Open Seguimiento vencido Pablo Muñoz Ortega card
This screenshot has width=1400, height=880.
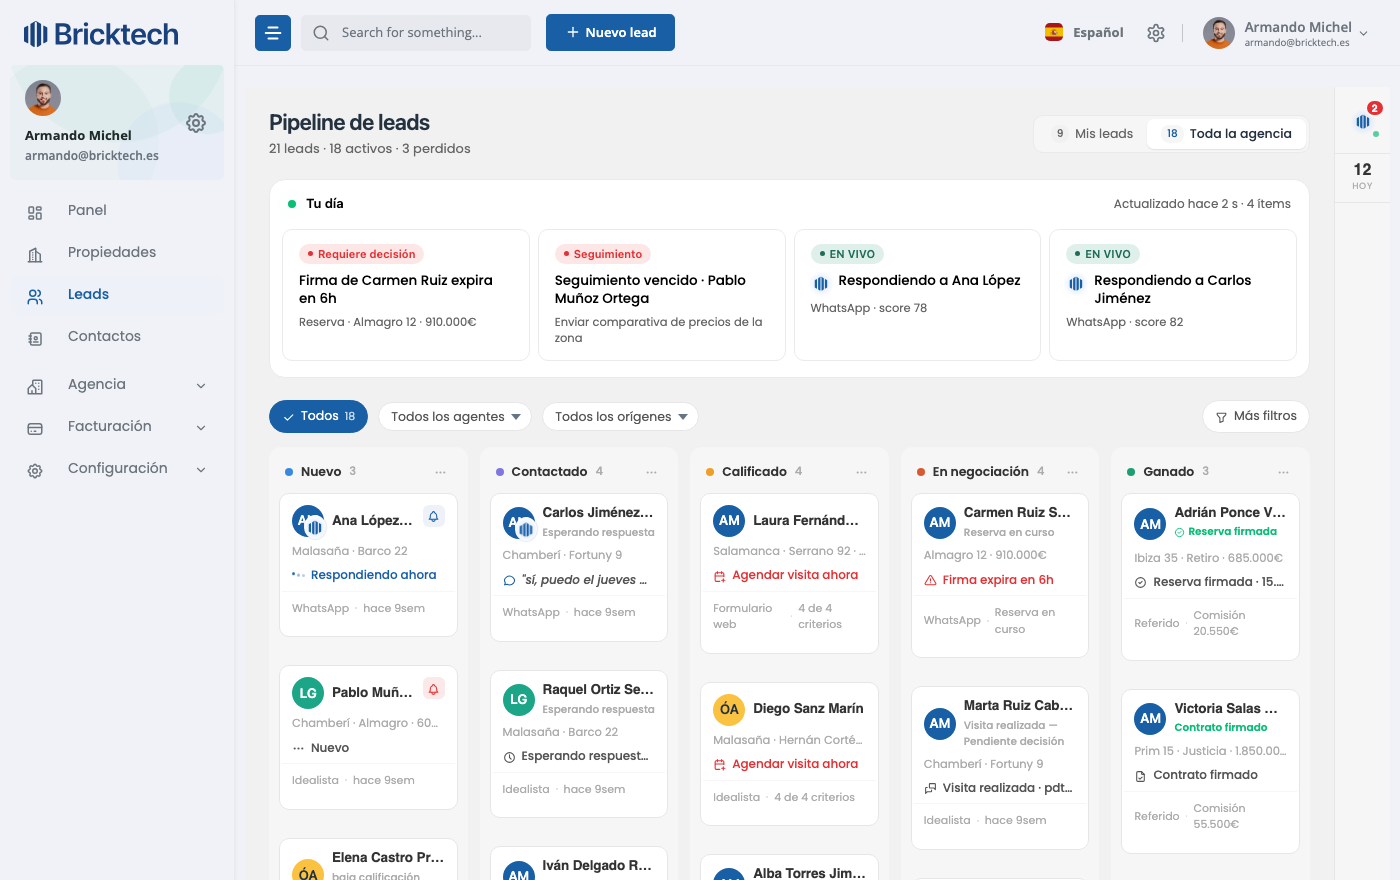click(x=662, y=295)
